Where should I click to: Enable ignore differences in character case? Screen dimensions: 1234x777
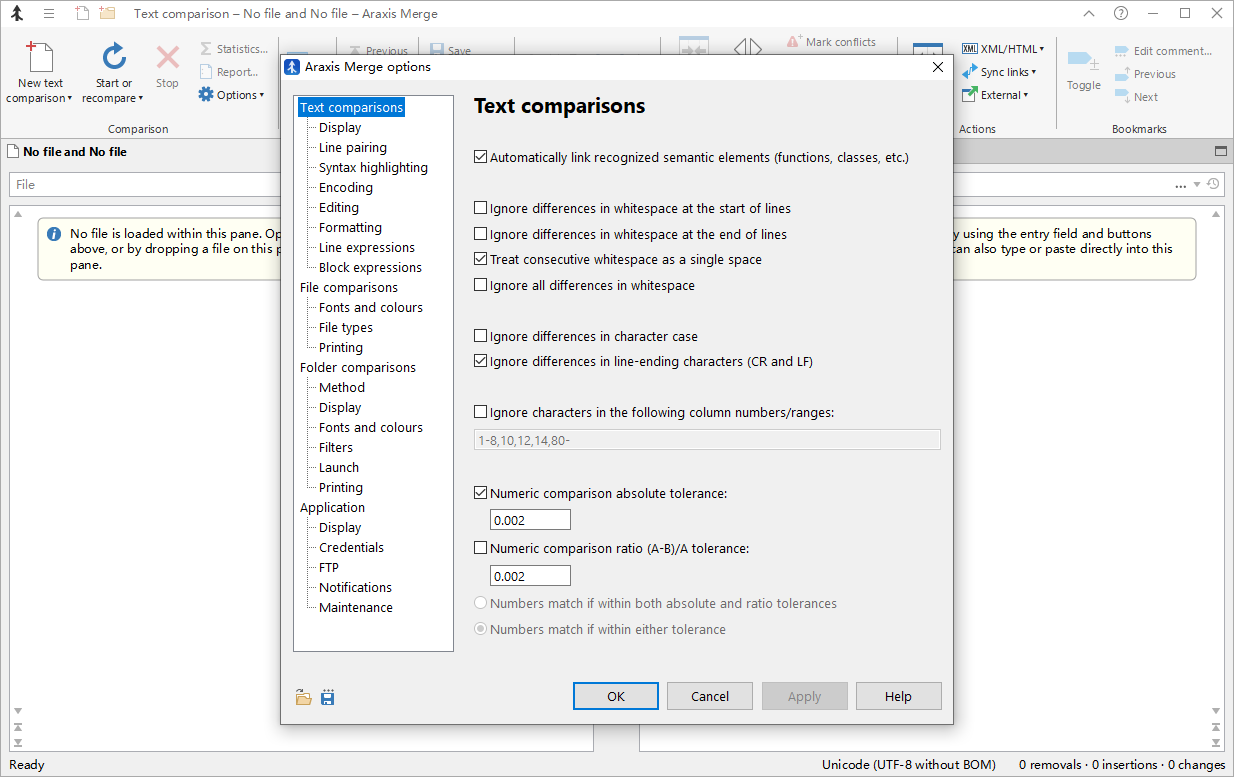(x=481, y=336)
